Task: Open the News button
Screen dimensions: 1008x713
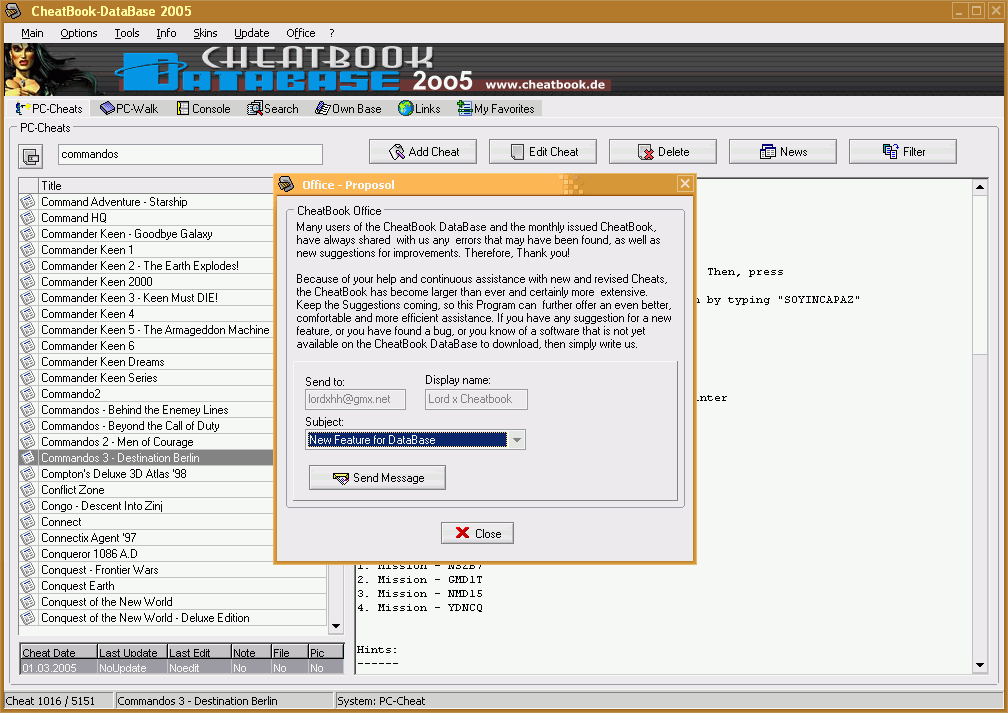Action: click(x=782, y=152)
